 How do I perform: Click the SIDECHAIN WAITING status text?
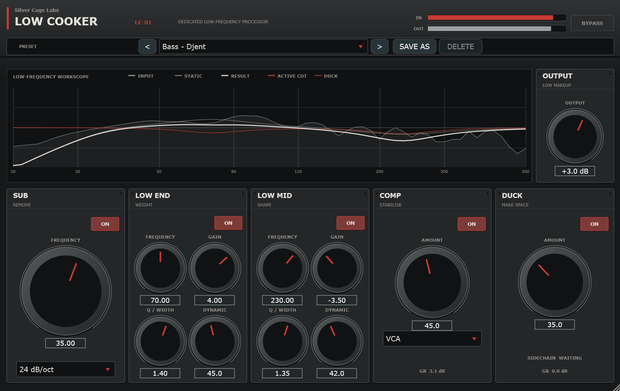[x=554, y=358]
